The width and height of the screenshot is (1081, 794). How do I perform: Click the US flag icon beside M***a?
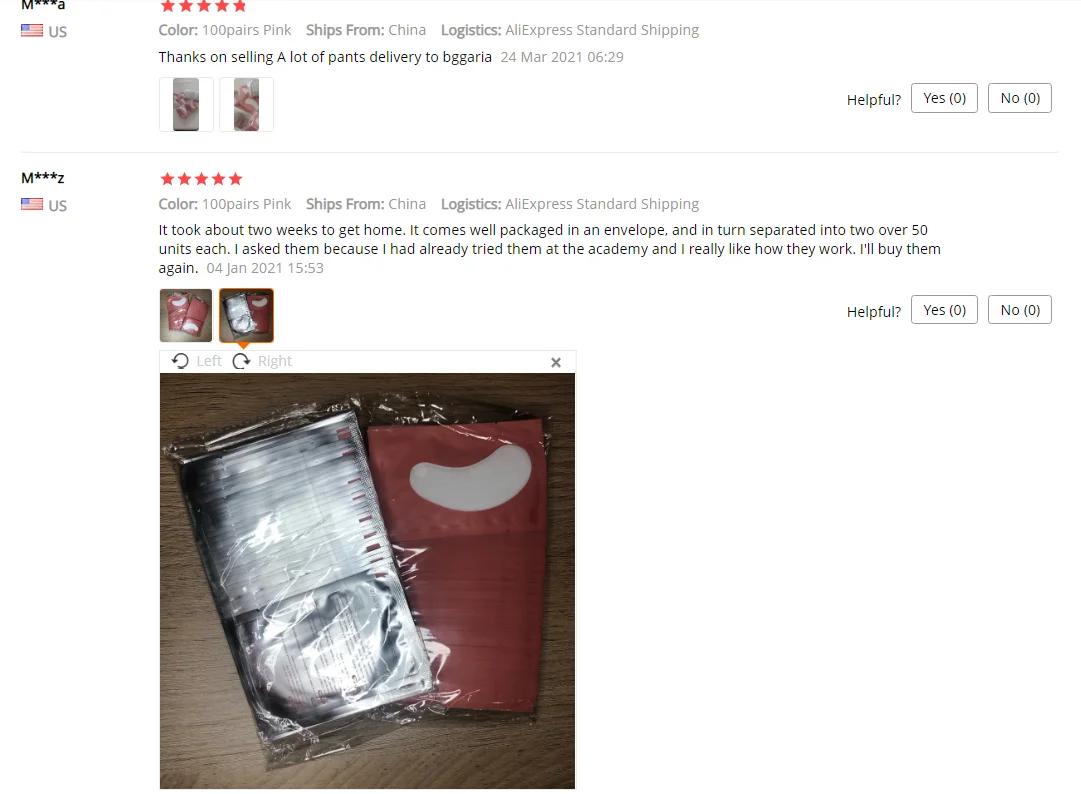pos(32,30)
